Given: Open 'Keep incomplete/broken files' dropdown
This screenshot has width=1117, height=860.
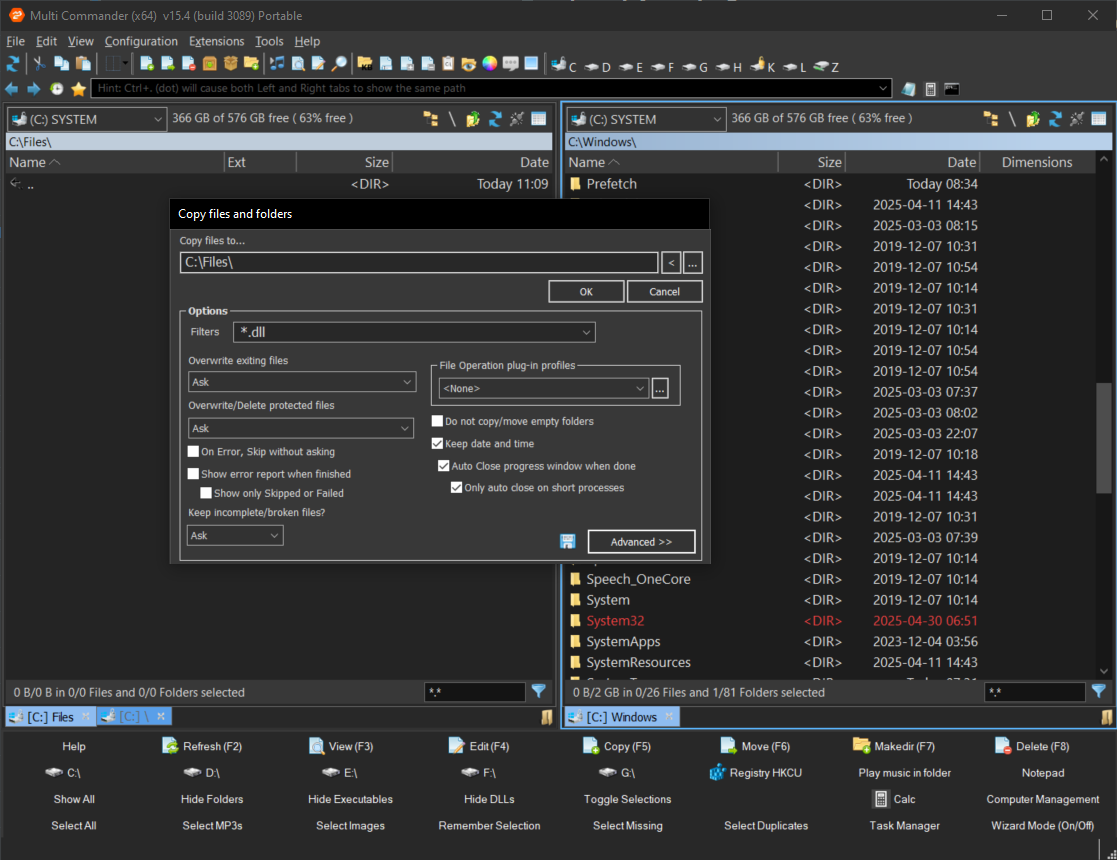Looking at the screenshot, I should pyautogui.click(x=274, y=535).
